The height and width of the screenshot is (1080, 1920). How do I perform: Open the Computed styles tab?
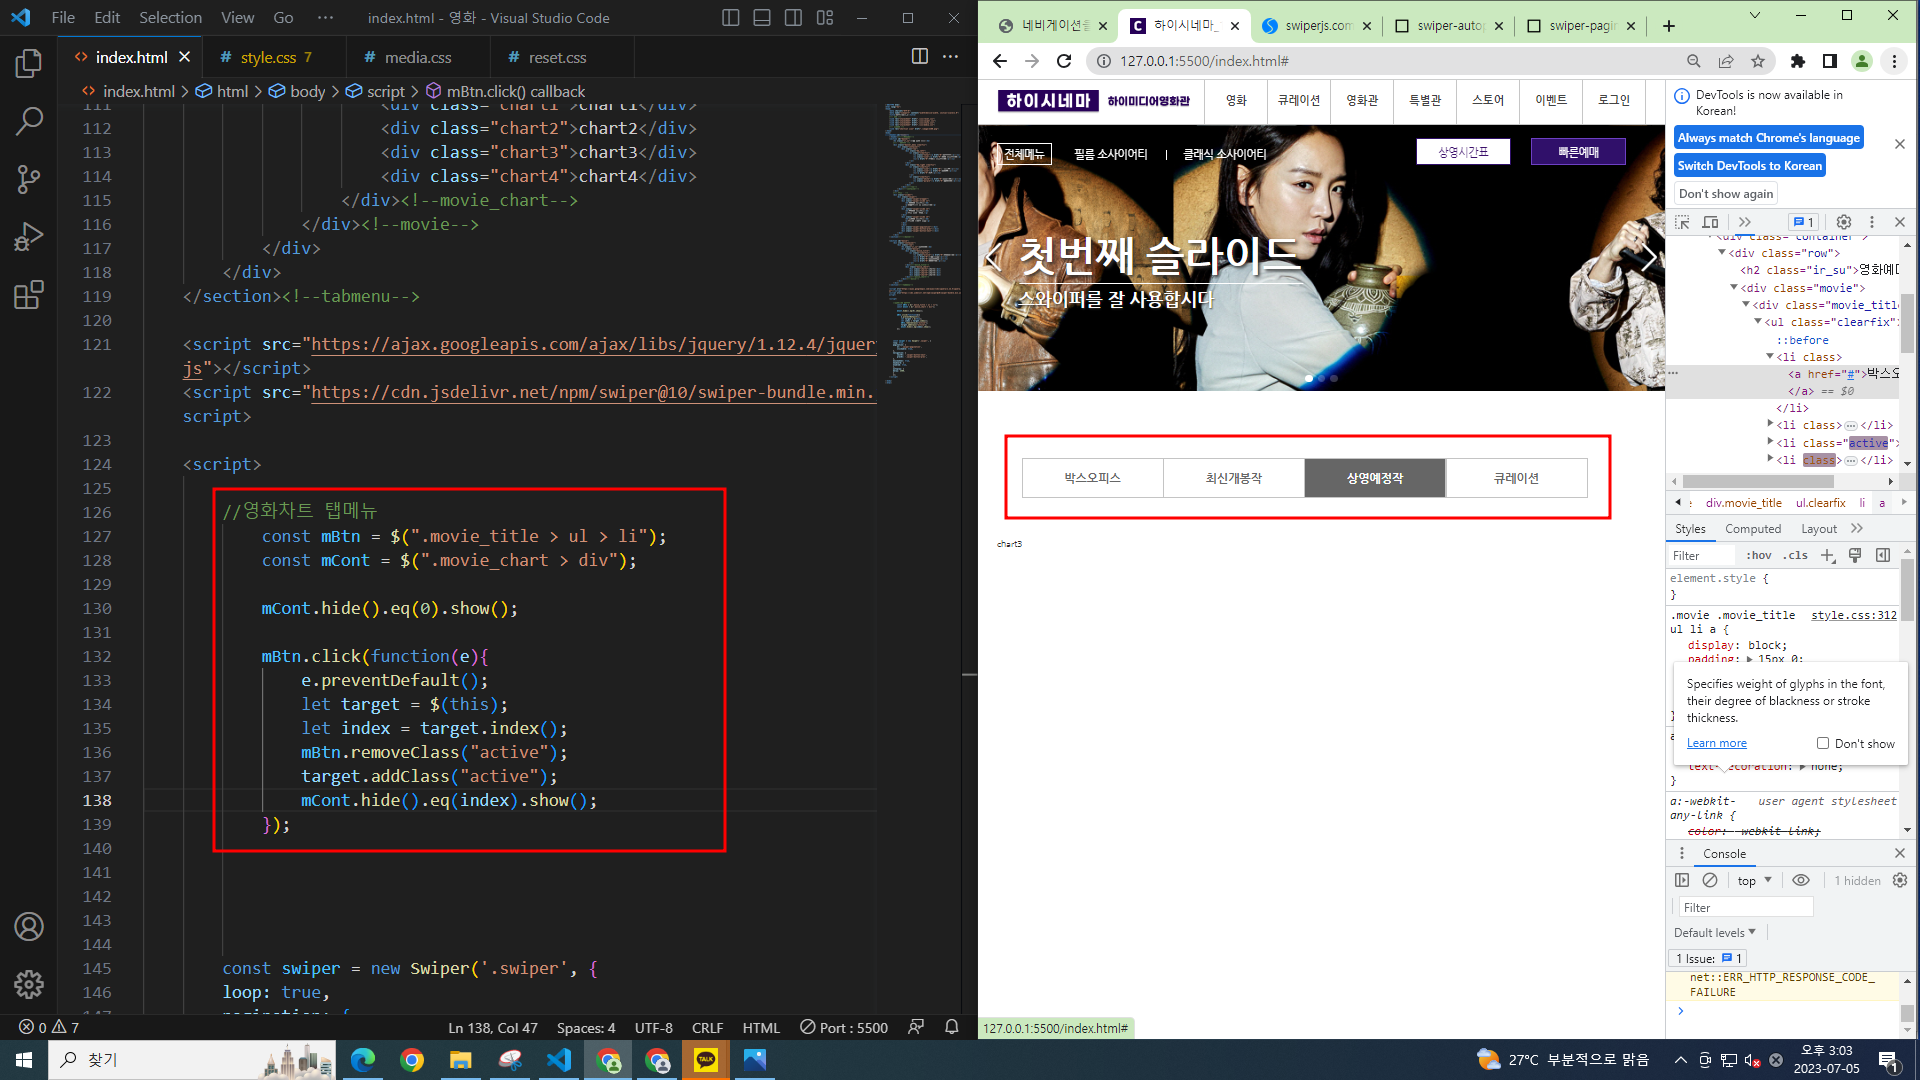click(1753, 528)
